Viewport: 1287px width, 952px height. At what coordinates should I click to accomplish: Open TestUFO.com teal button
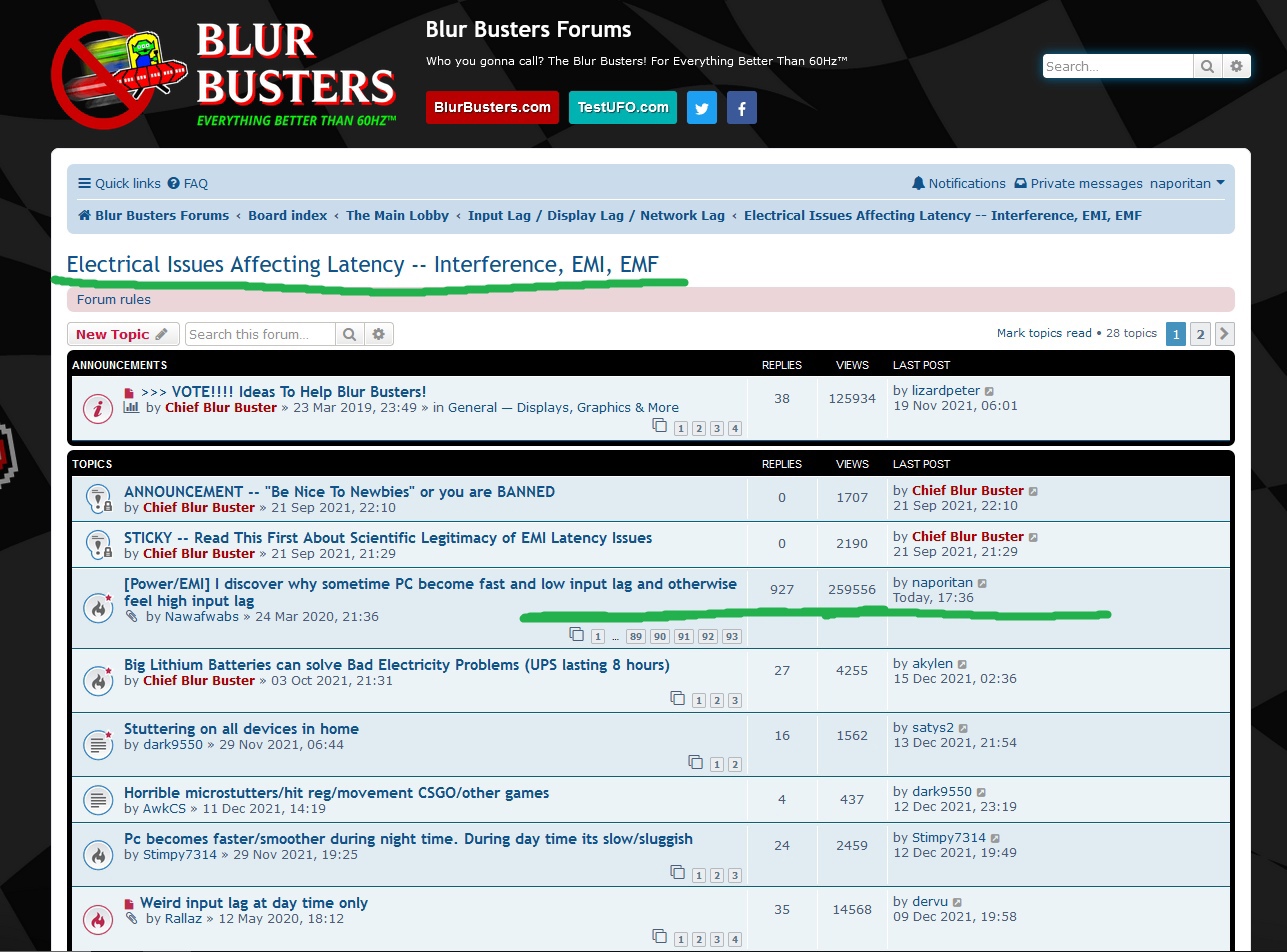623,107
